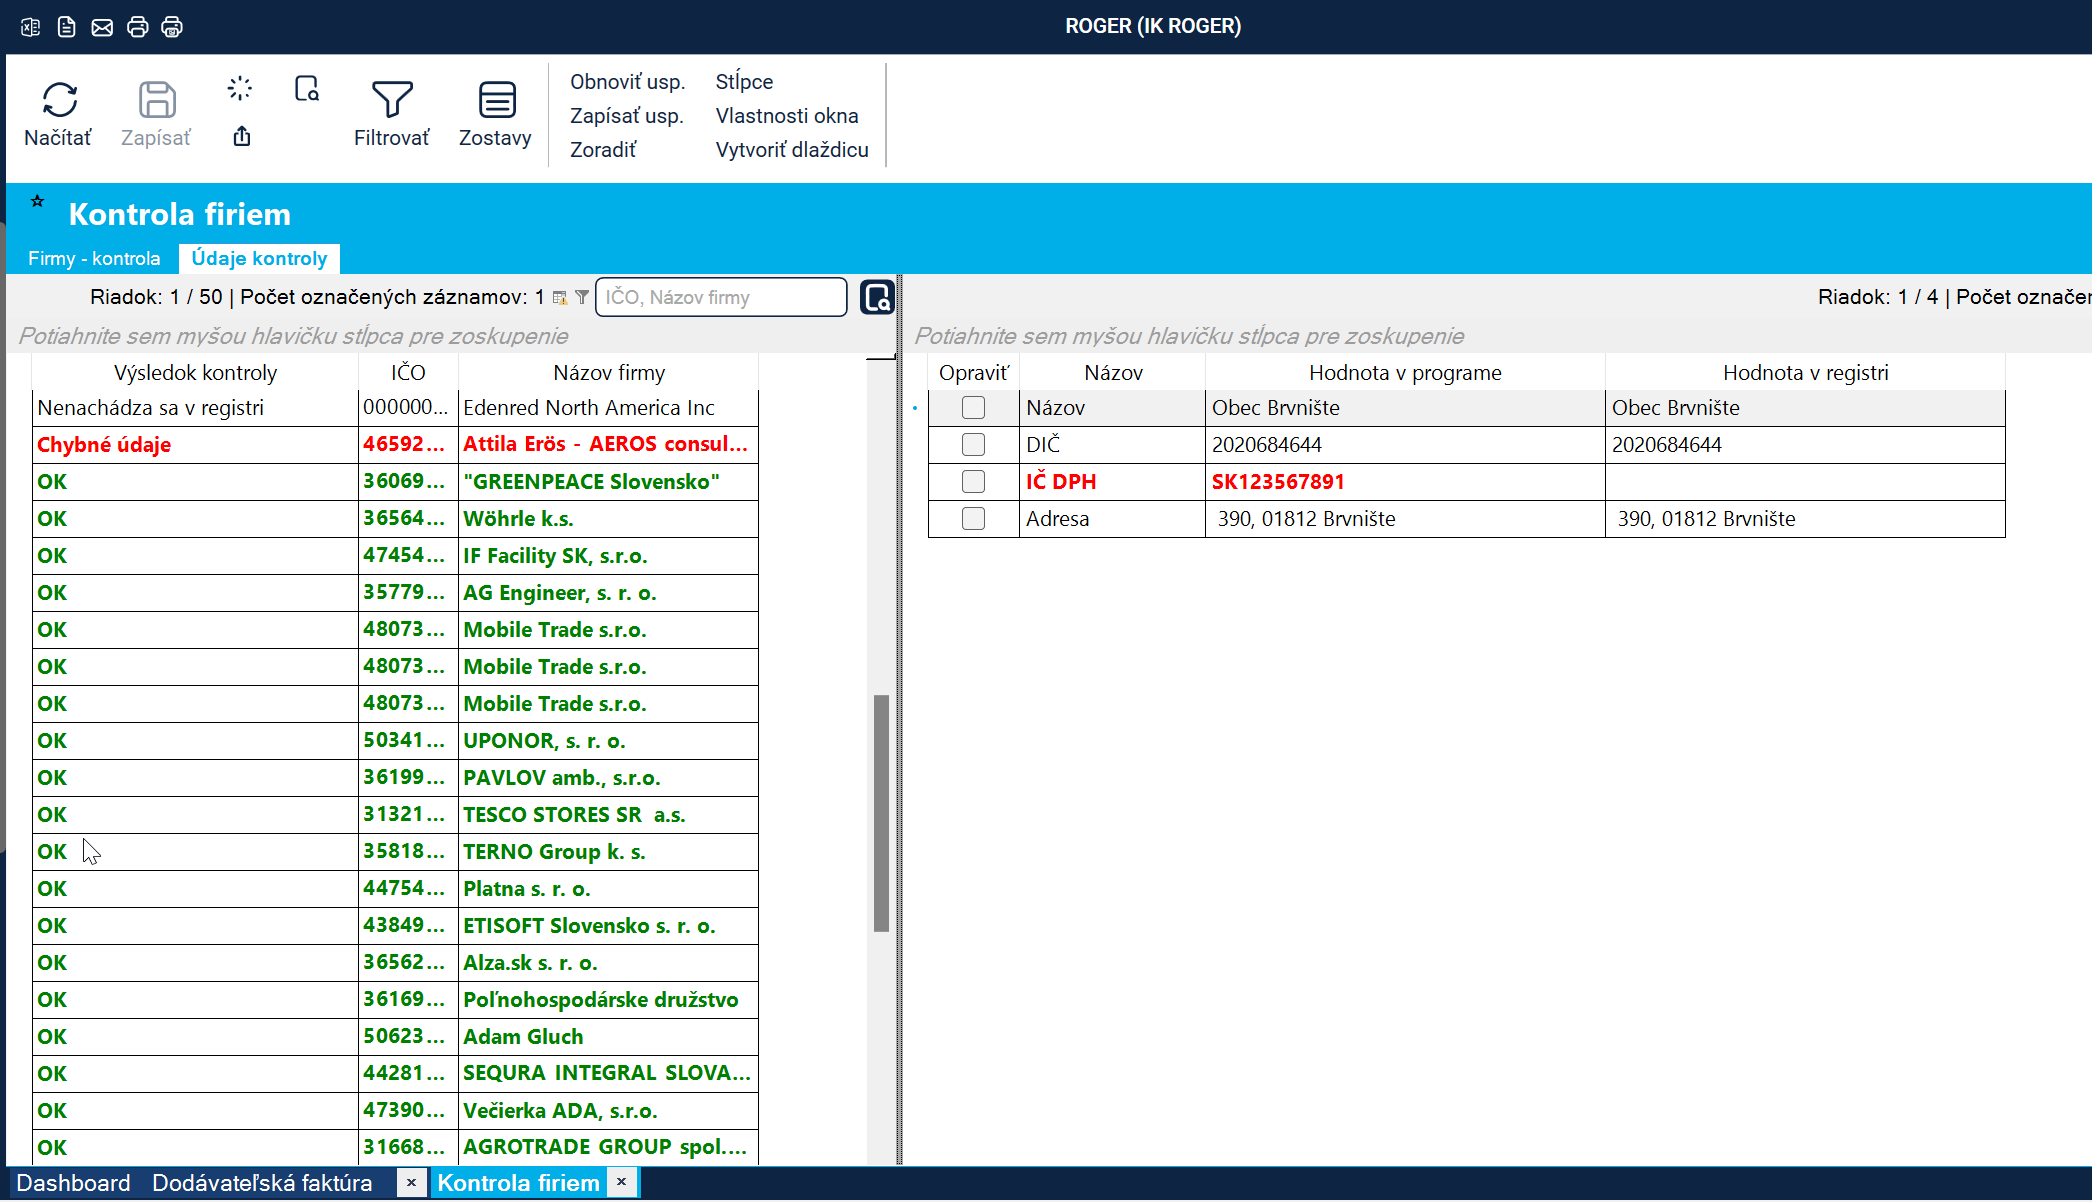This screenshot has height=1202, width=2092.
Task: Check the Opraviť box for IČ DPH
Action: [x=973, y=482]
